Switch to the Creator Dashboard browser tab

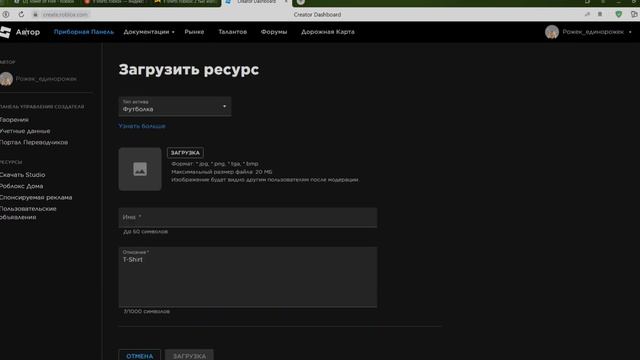click(256, 2)
